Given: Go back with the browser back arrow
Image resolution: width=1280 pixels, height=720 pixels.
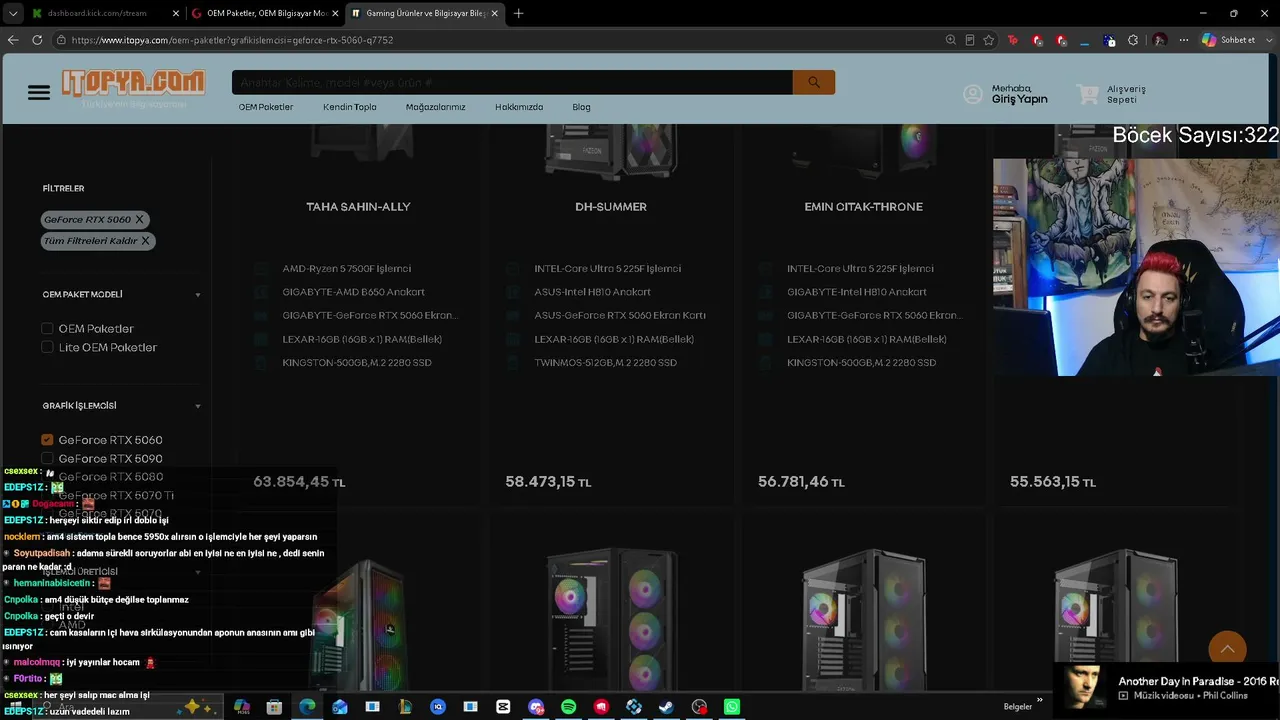Looking at the screenshot, I should pyautogui.click(x=13, y=40).
